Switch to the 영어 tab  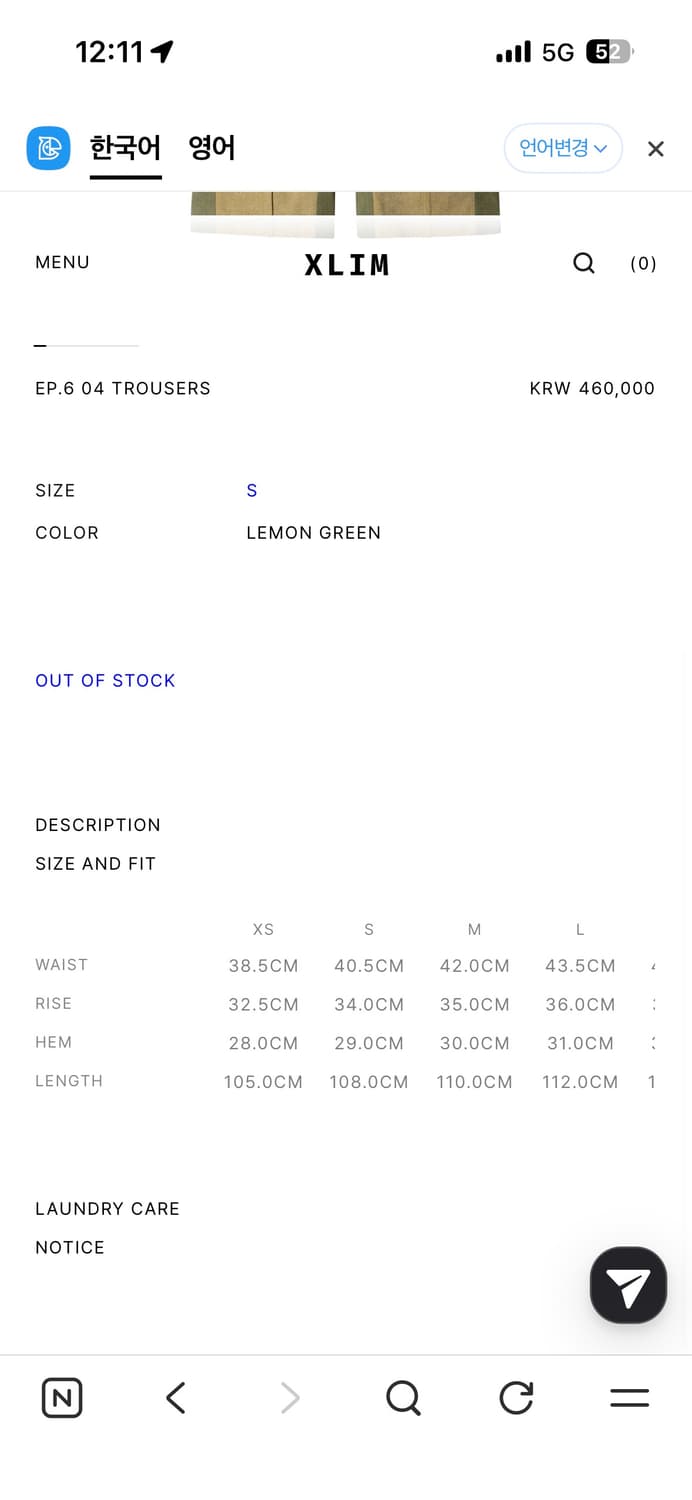click(212, 148)
